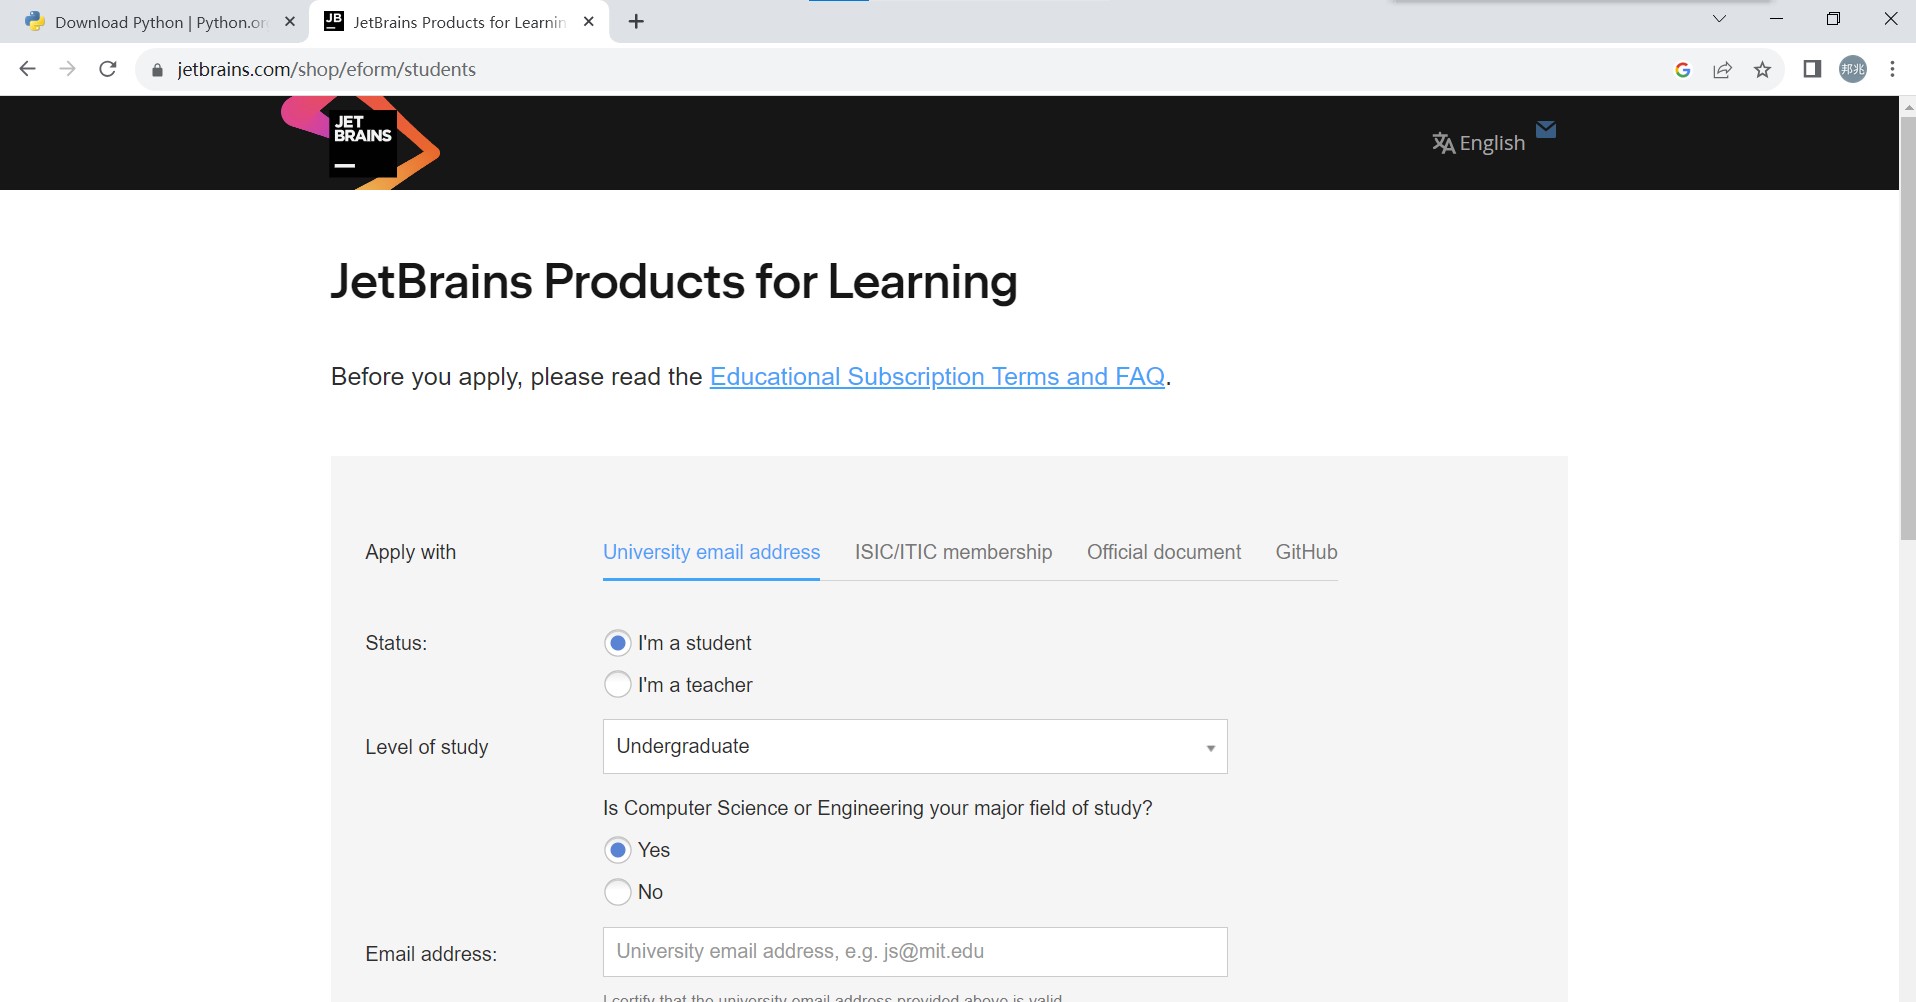Viewport: 1916px width, 1002px height.
Task: Go back to previous page
Action: (27, 69)
